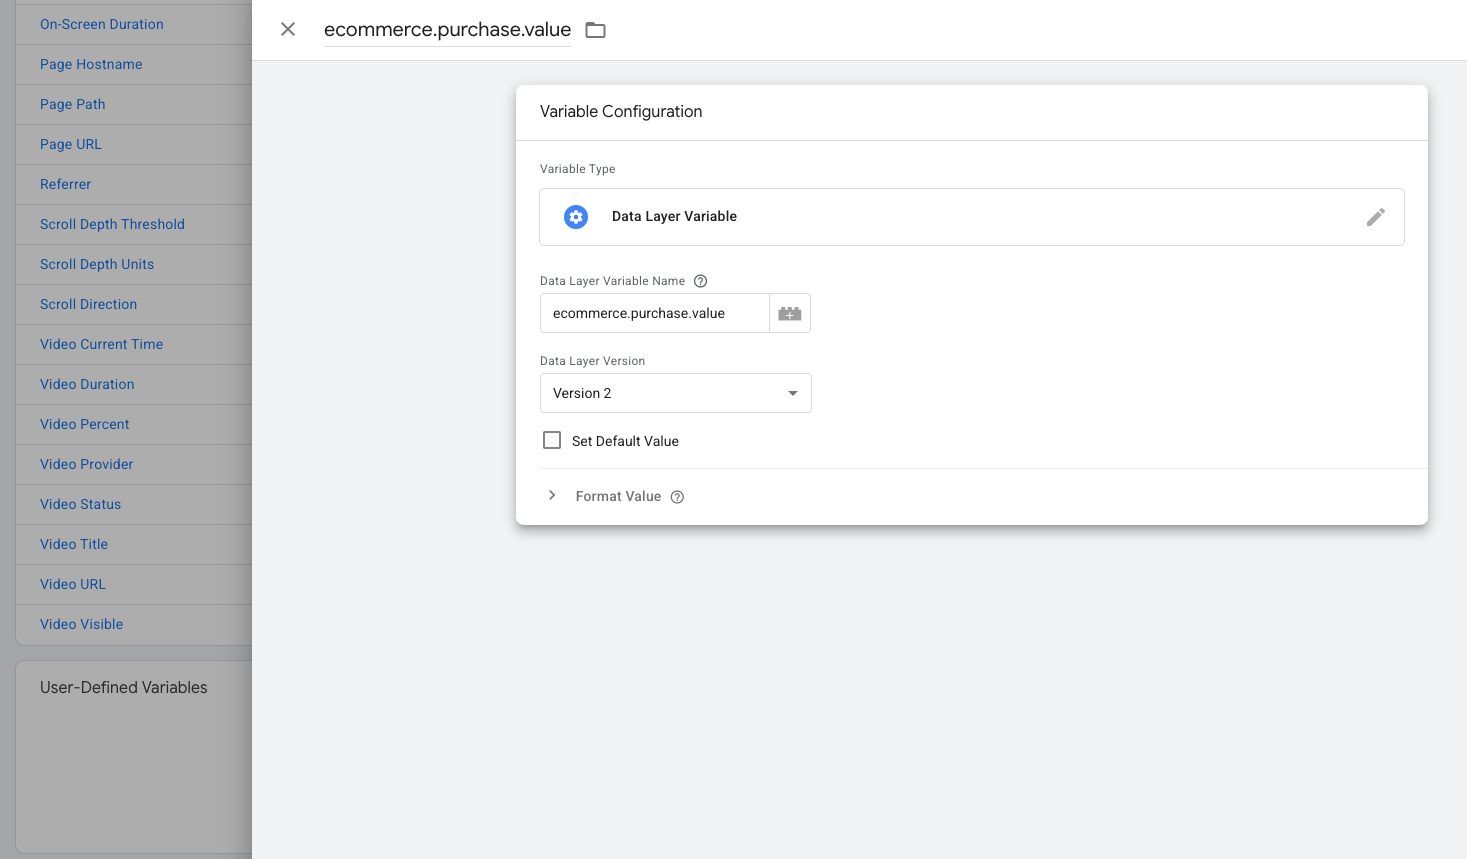Click the folder icon next to variable title
1467x859 pixels.
[596, 30]
